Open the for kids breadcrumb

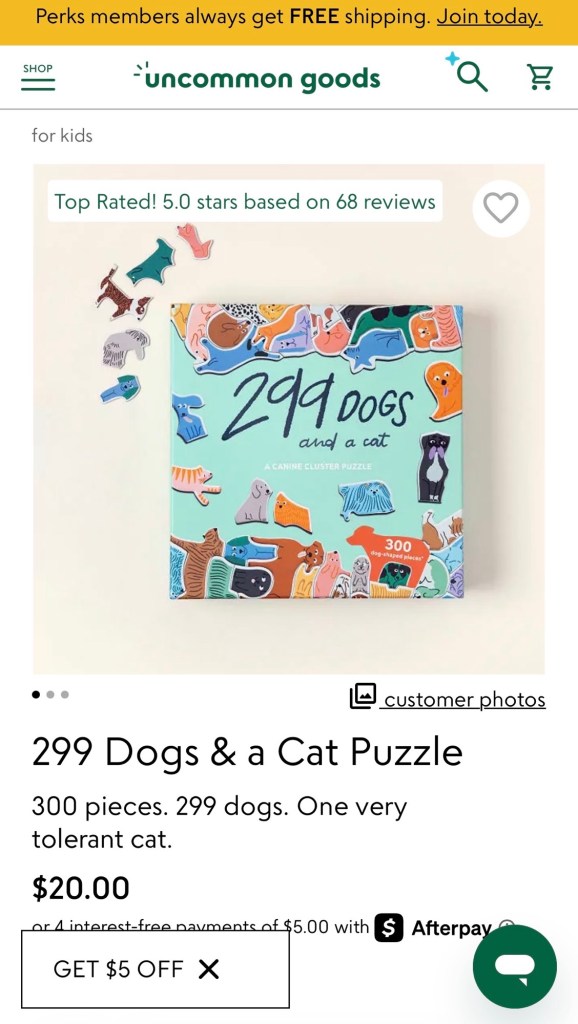(62, 136)
